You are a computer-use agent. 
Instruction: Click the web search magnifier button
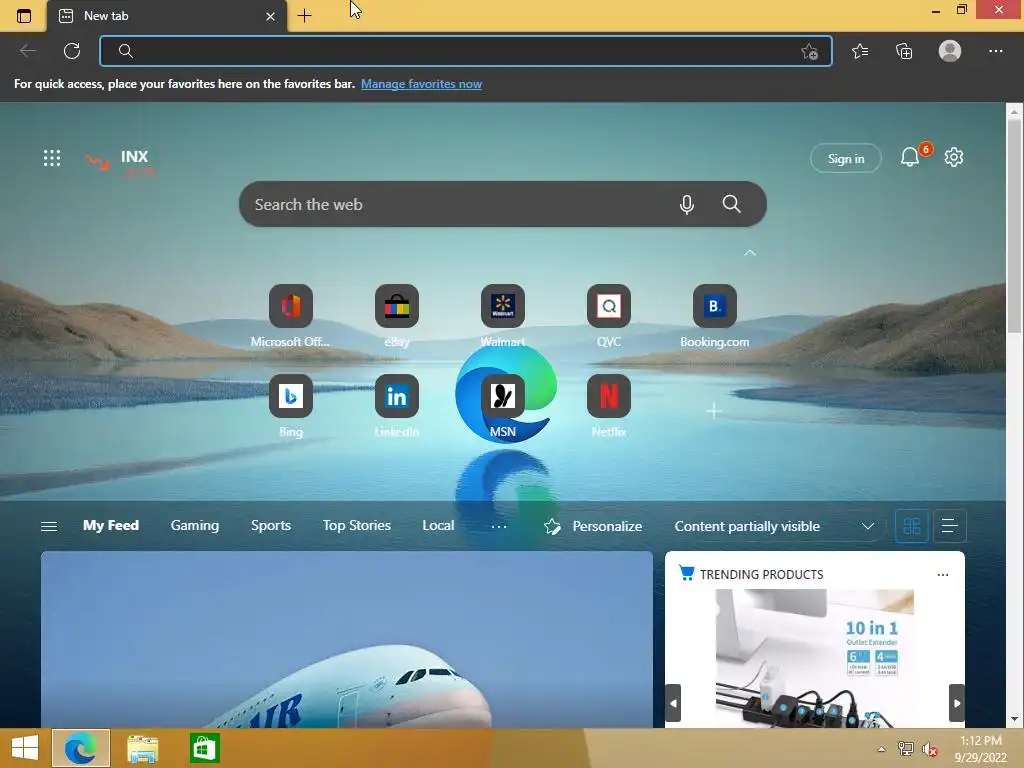[731, 204]
